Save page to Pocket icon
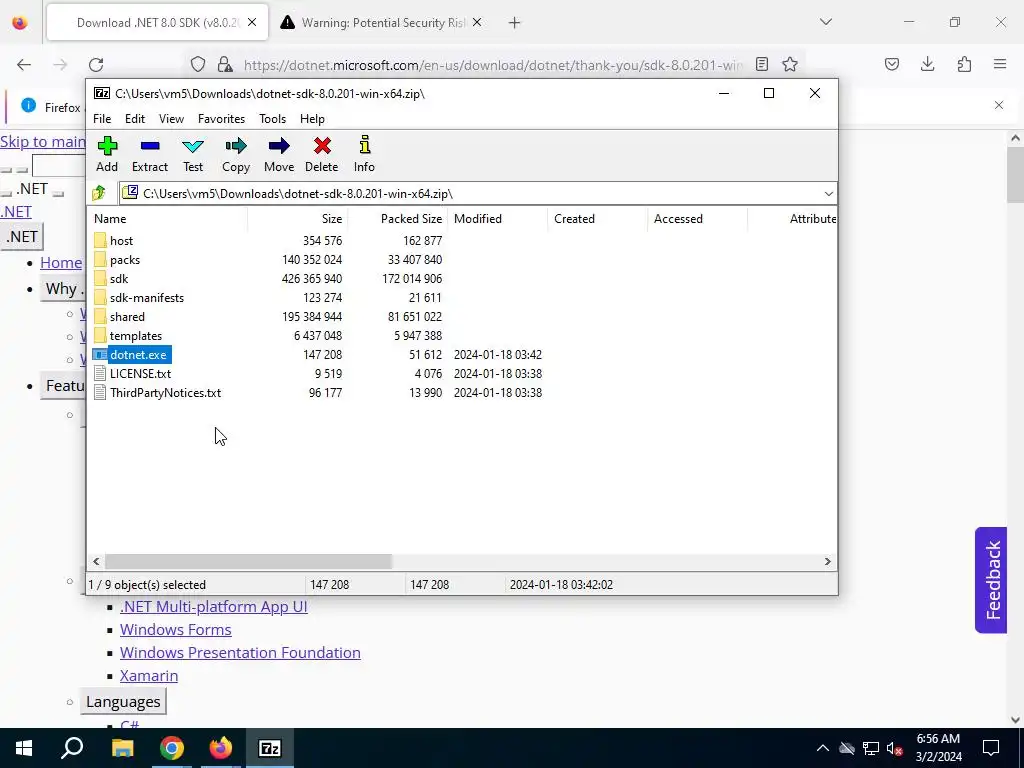 [x=891, y=64]
